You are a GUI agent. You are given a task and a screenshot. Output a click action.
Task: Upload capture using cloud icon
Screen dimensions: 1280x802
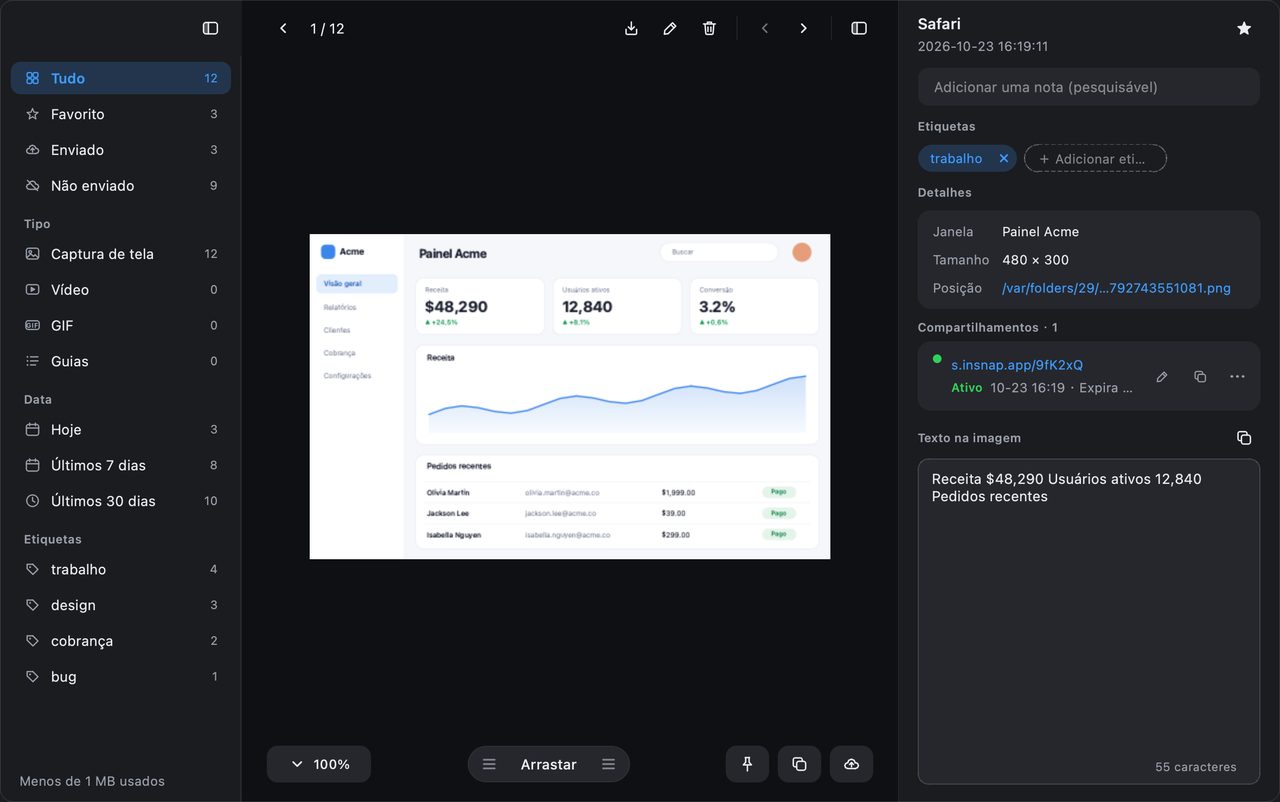pyautogui.click(x=851, y=764)
